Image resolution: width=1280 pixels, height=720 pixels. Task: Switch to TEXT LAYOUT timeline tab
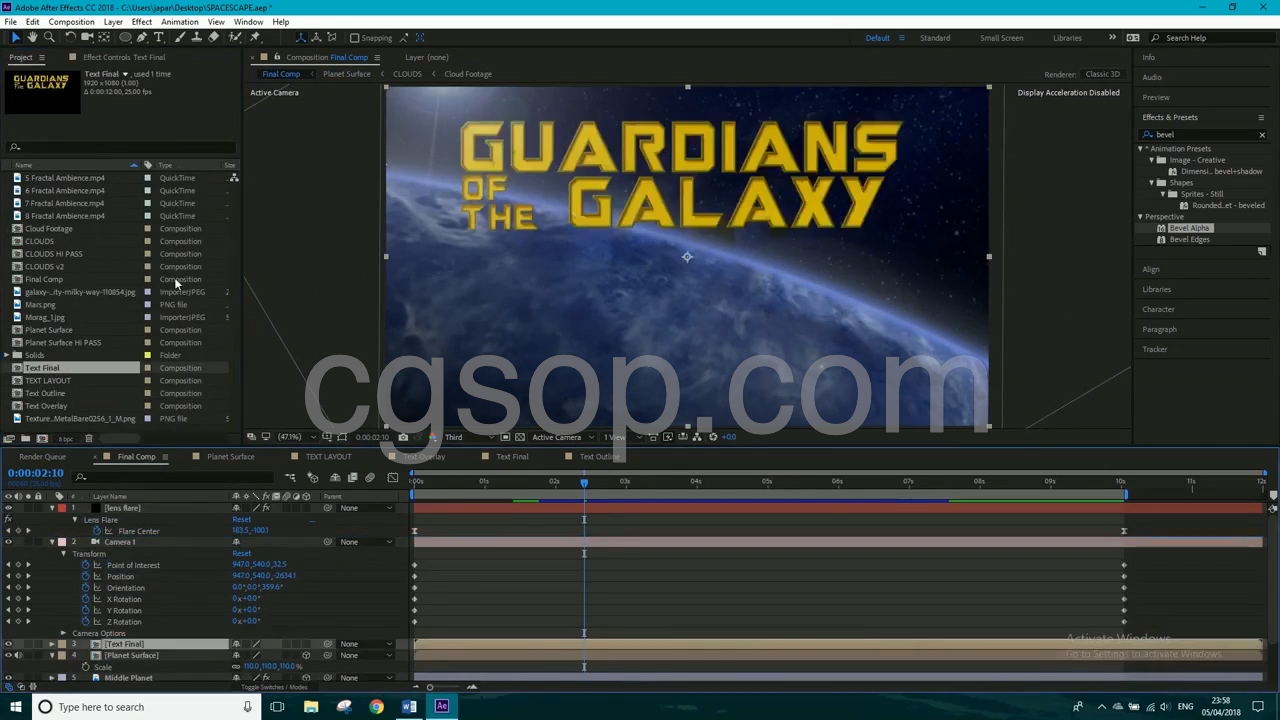click(x=328, y=457)
